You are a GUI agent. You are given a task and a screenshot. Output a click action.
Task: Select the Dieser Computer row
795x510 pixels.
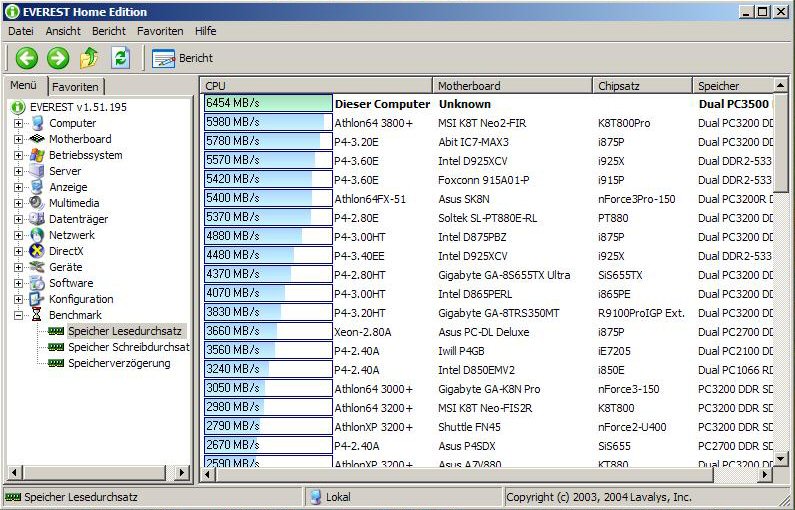[x=489, y=103]
